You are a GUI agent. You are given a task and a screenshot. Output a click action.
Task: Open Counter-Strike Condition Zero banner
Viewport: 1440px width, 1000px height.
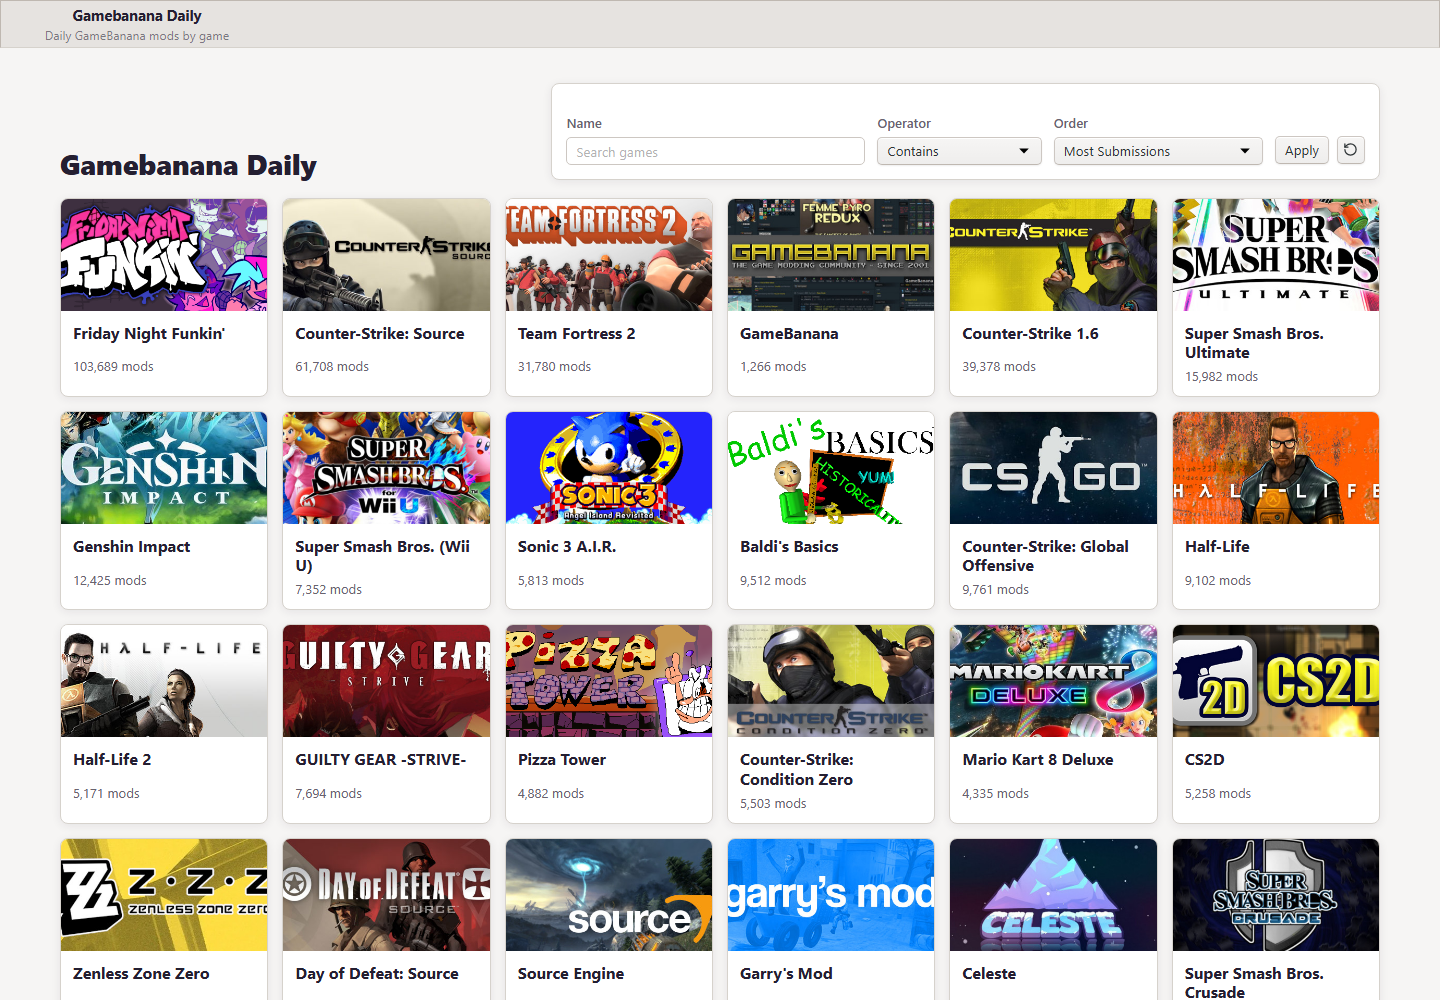[x=831, y=681]
